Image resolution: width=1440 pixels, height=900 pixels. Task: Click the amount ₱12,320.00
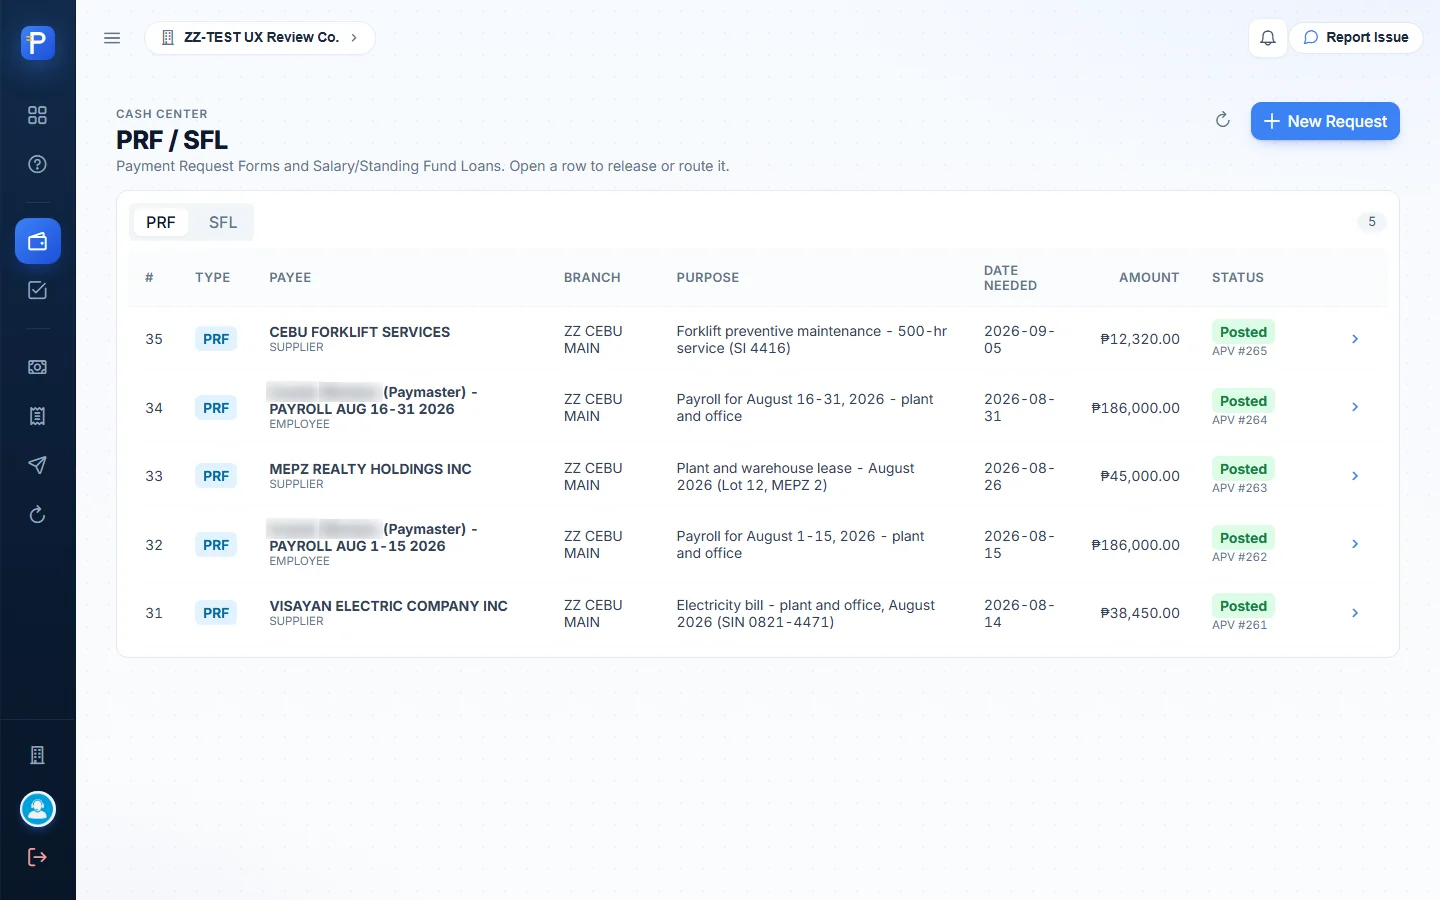coord(1140,339)
